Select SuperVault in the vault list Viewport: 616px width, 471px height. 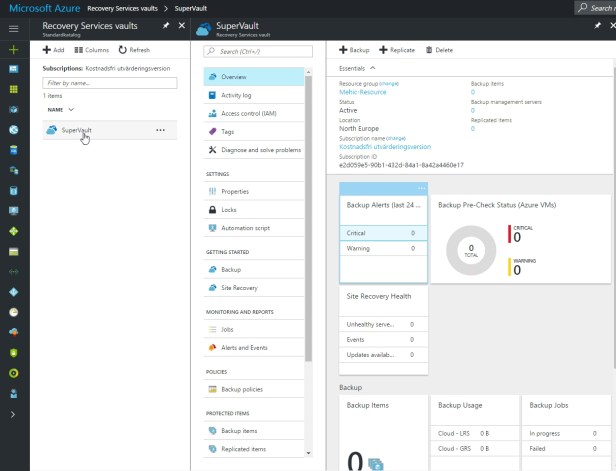(76, 130)
